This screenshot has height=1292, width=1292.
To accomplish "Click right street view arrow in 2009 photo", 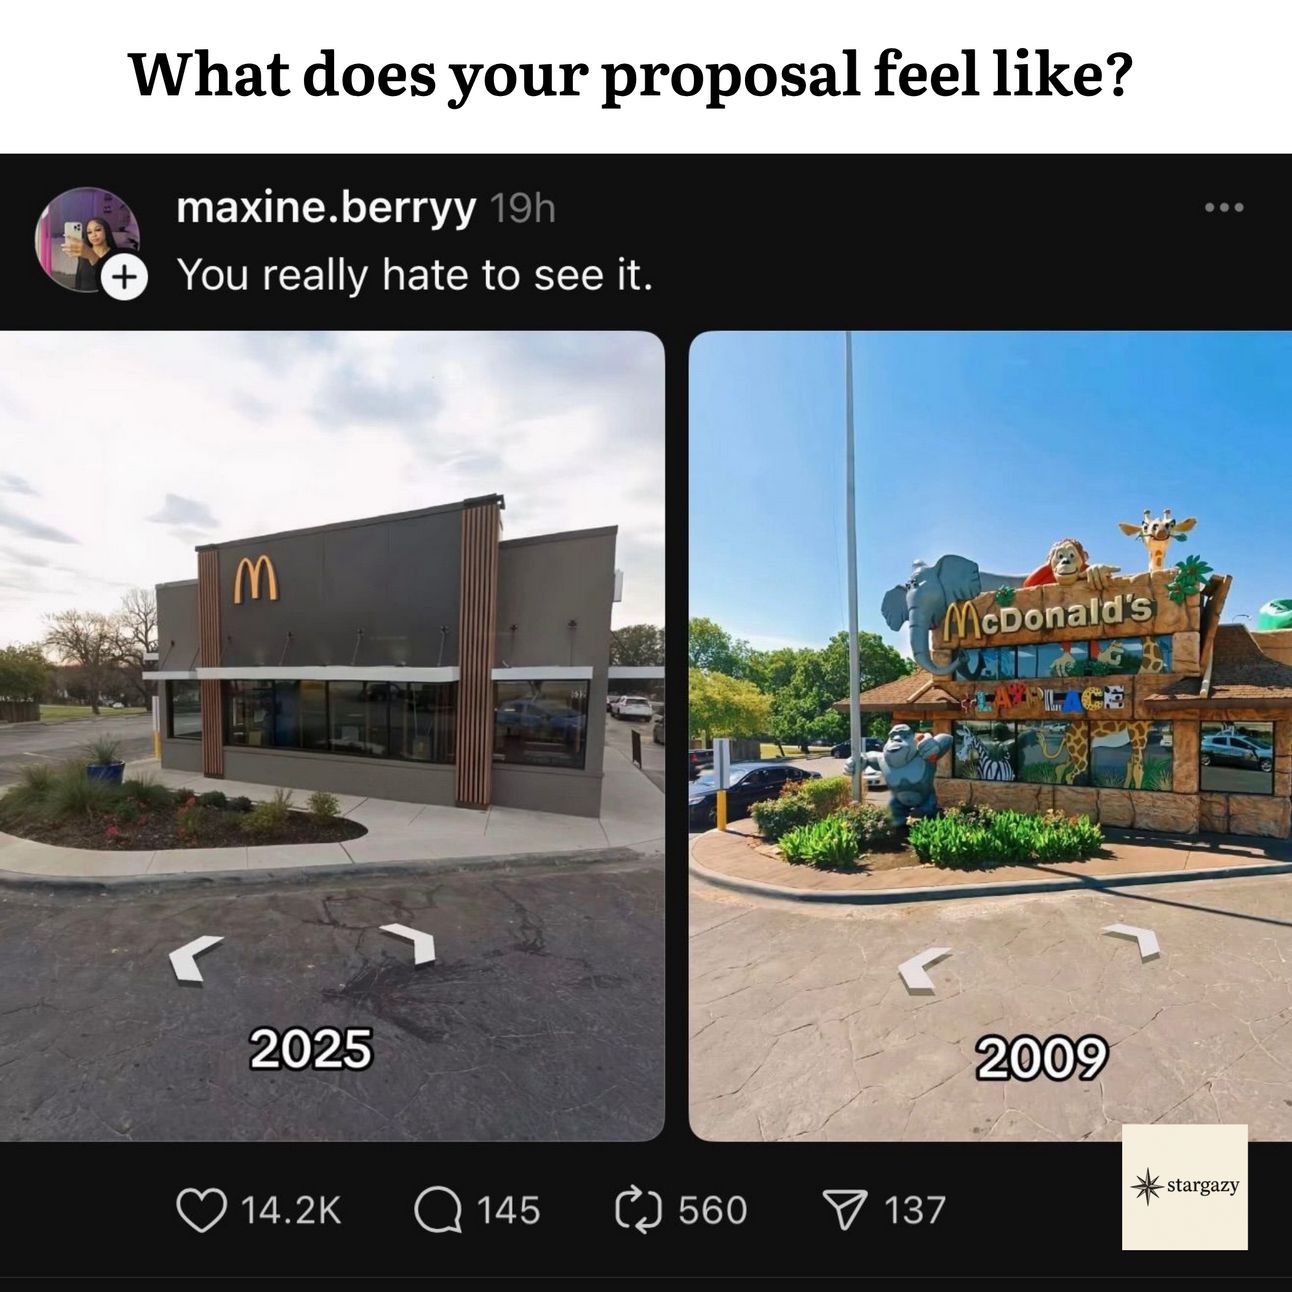I will [x=1132, y=942].
